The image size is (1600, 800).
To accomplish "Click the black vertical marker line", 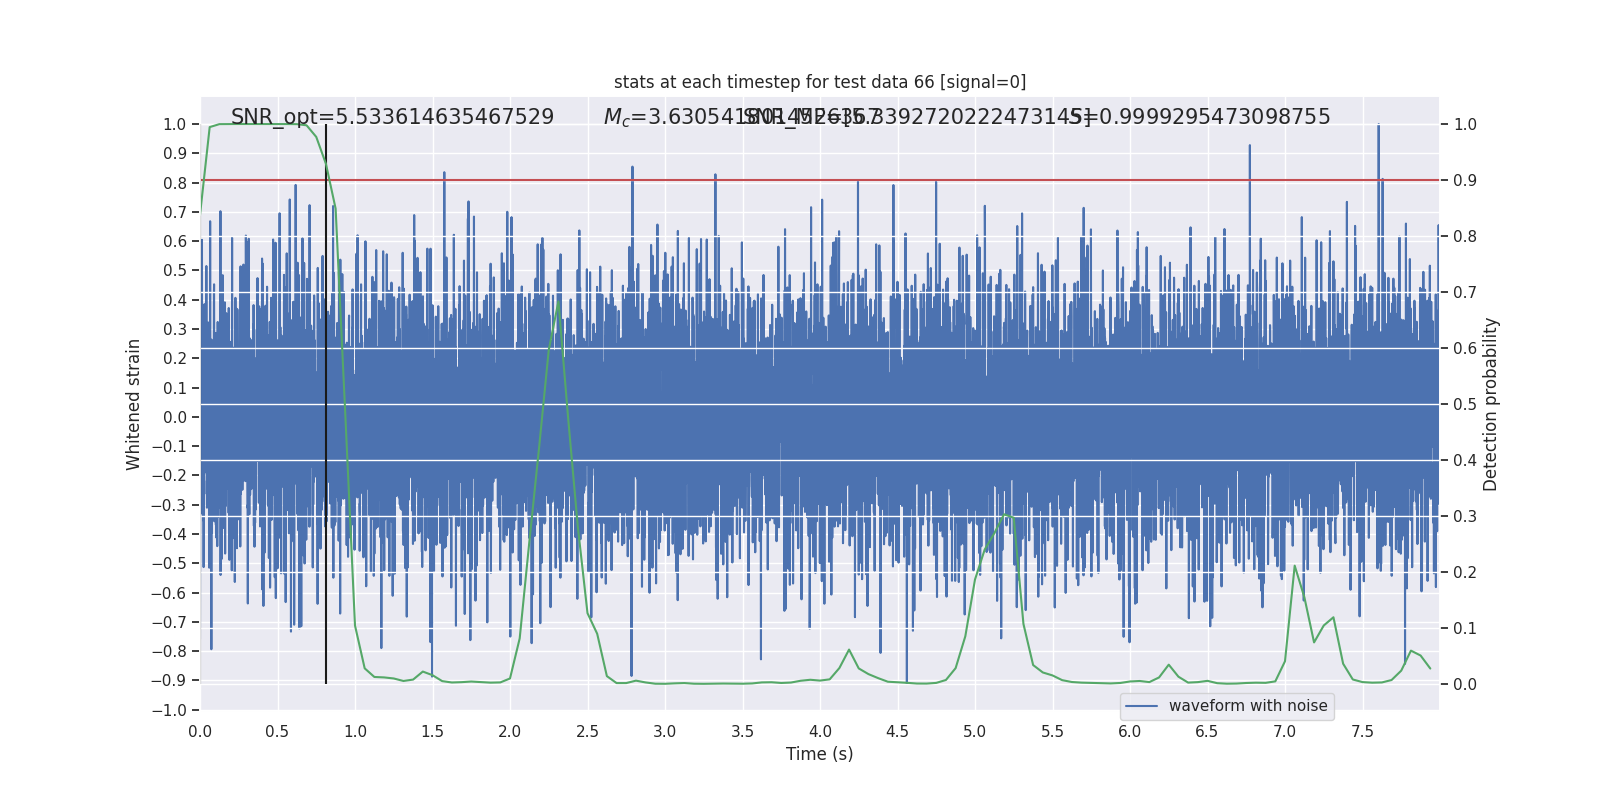I will (x=326, y=404).
